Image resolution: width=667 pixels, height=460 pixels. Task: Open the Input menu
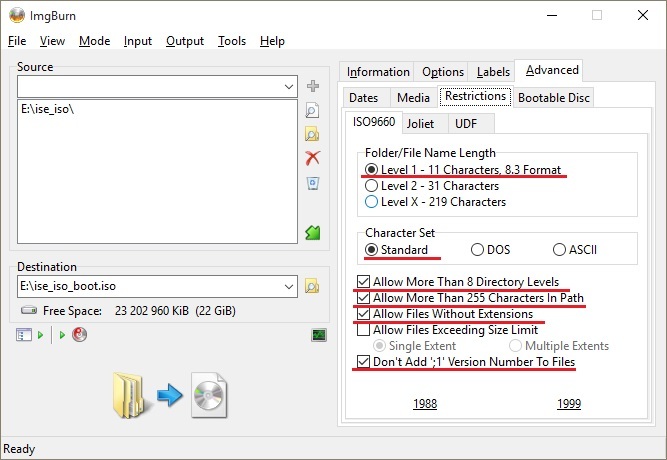click(x=138, y=41)
